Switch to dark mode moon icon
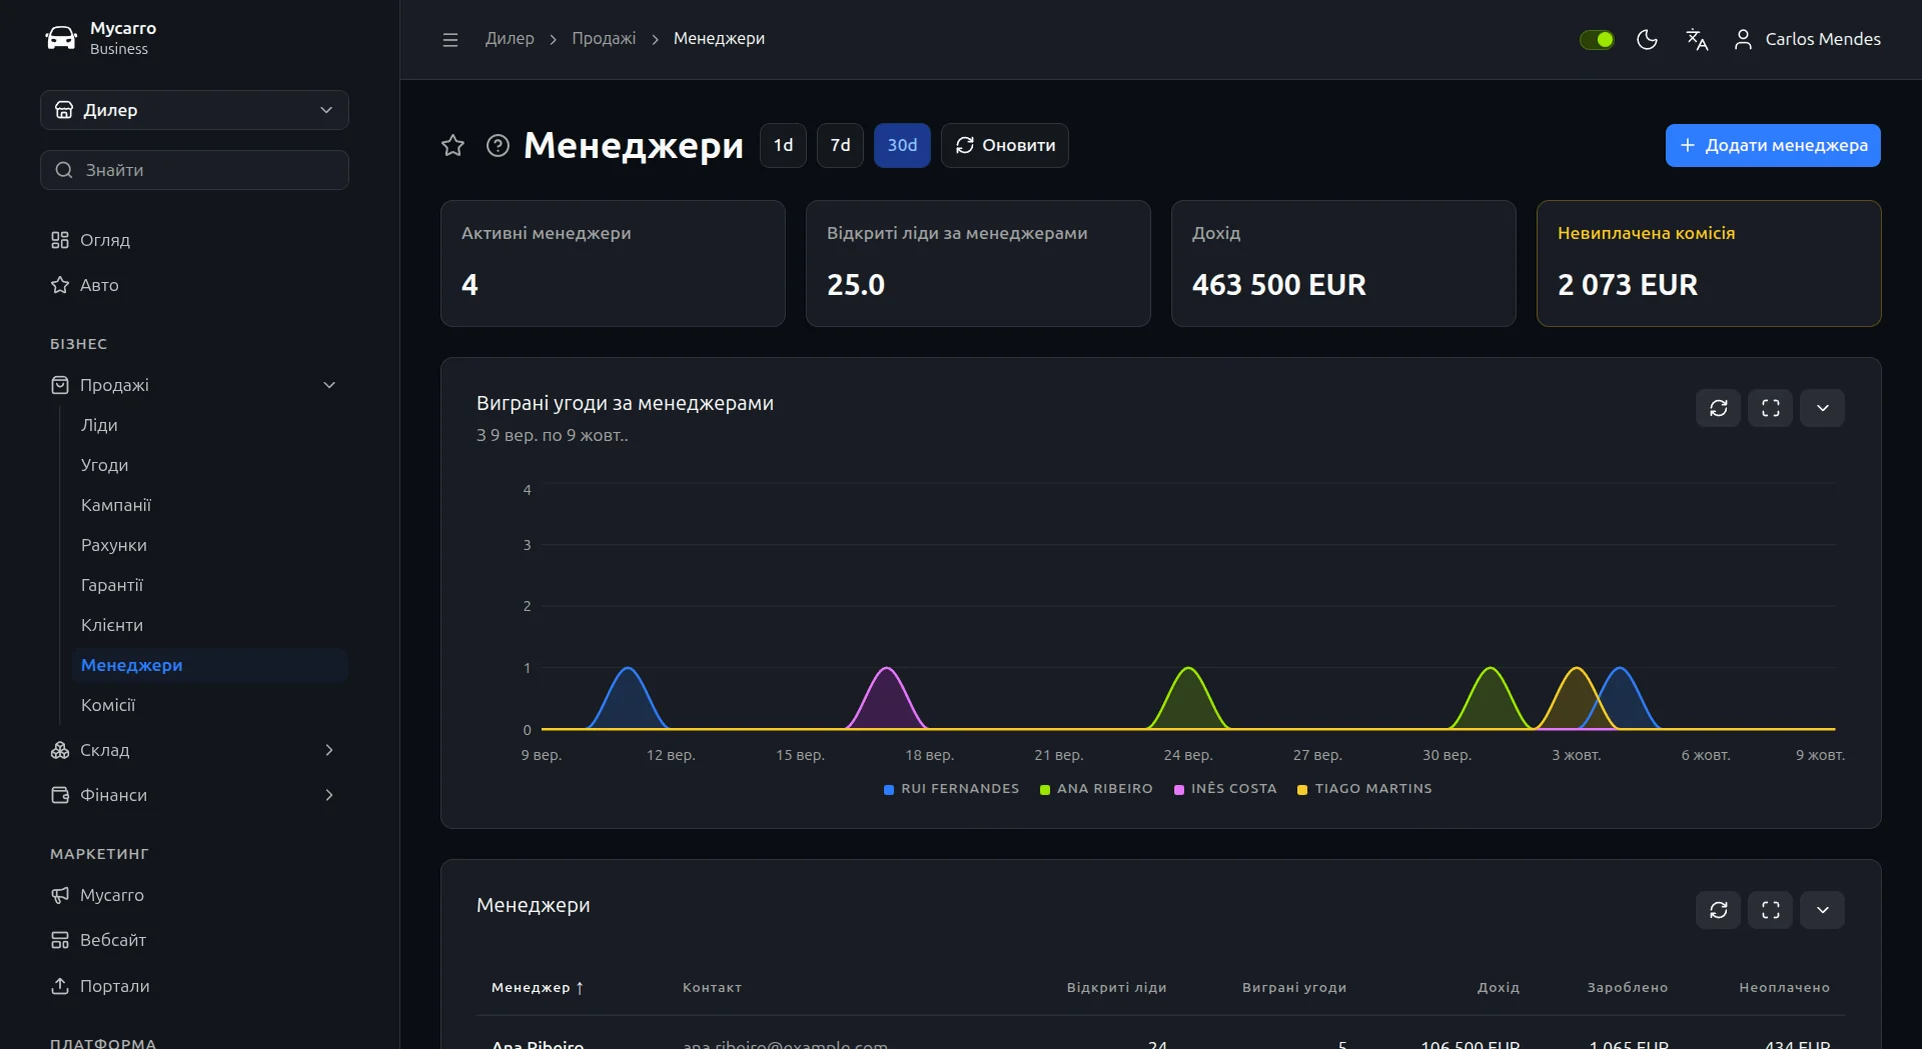 [x=1647, y=39]
